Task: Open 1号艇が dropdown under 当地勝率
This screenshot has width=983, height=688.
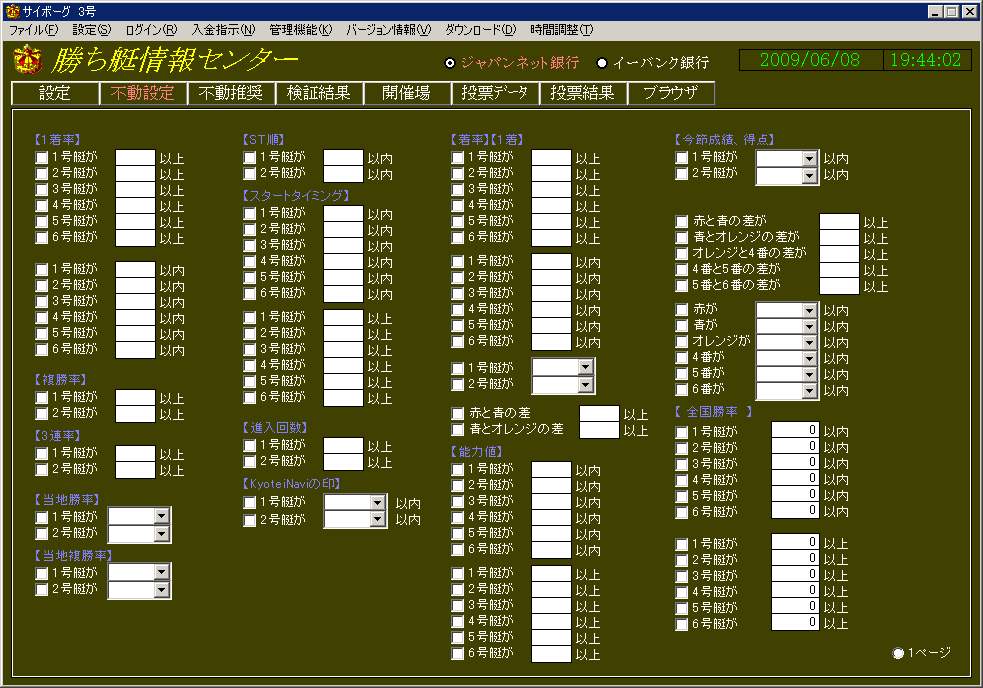Action: (x=162, y=516)
